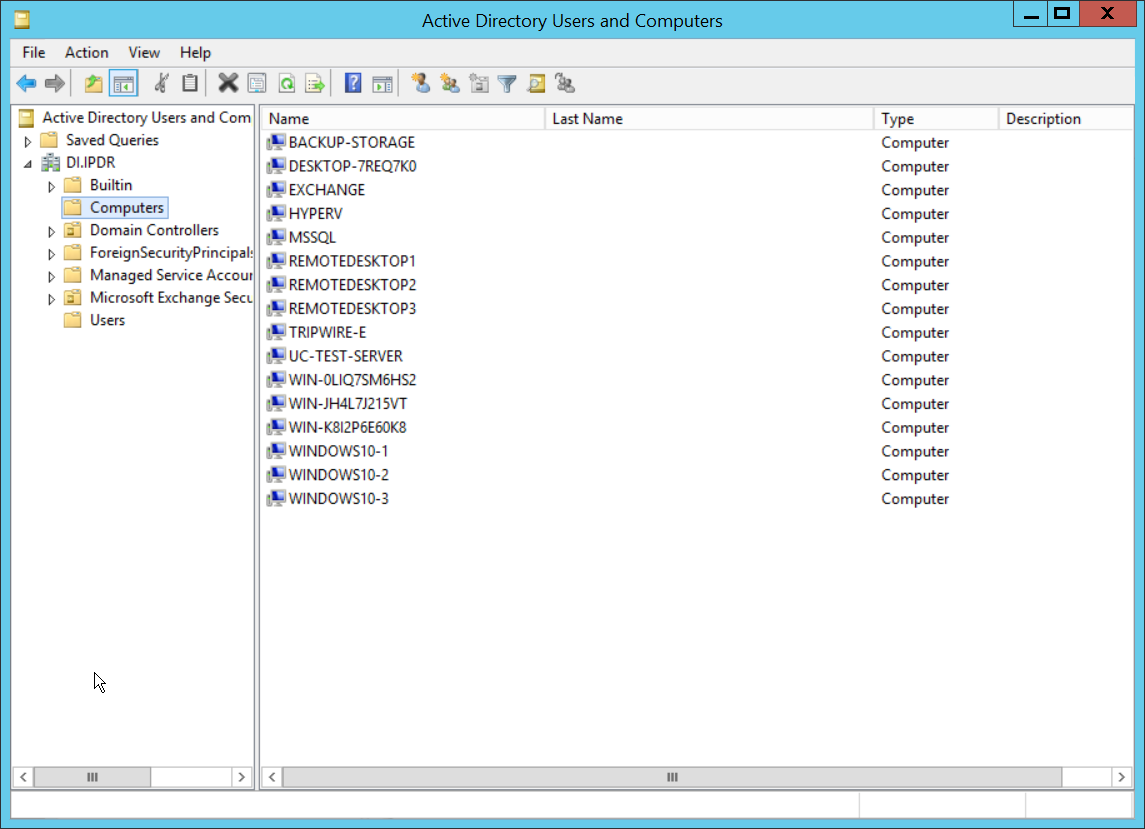Click the DI.IPDR domain icon
1145x829 pixels.
coord(50,162)
